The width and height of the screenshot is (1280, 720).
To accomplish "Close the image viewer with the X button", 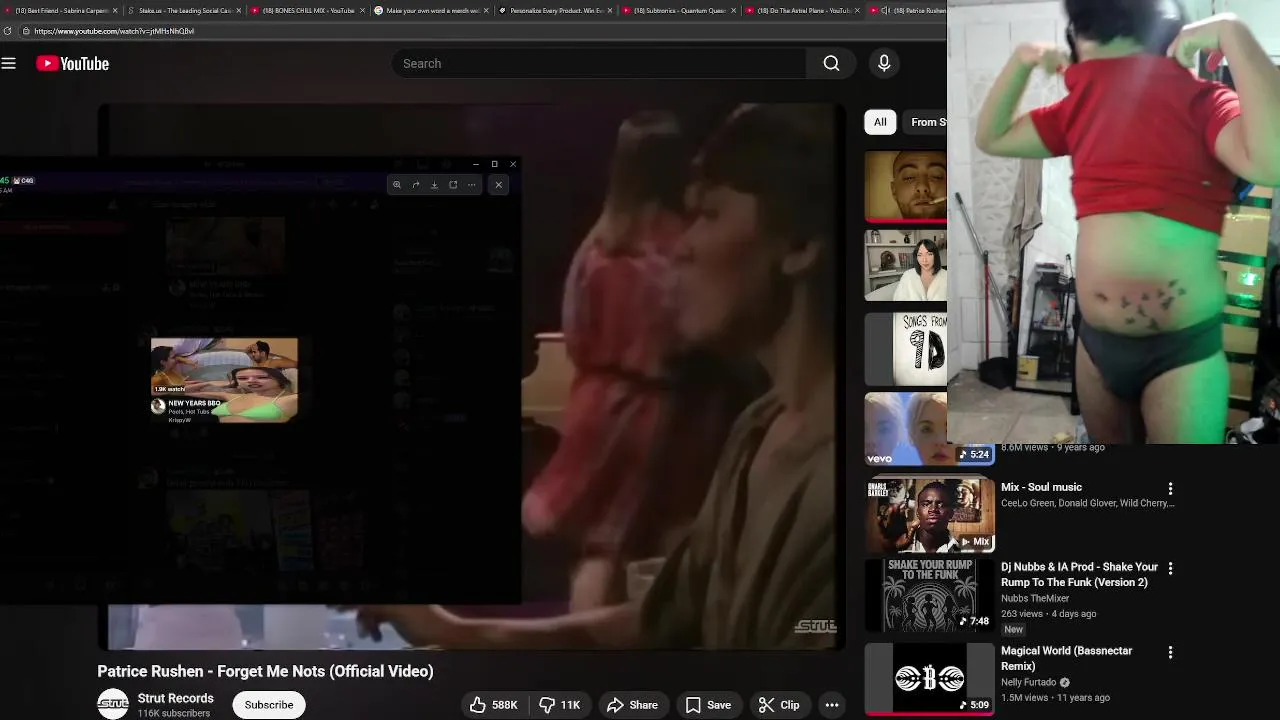I will [x=499, y=185].
